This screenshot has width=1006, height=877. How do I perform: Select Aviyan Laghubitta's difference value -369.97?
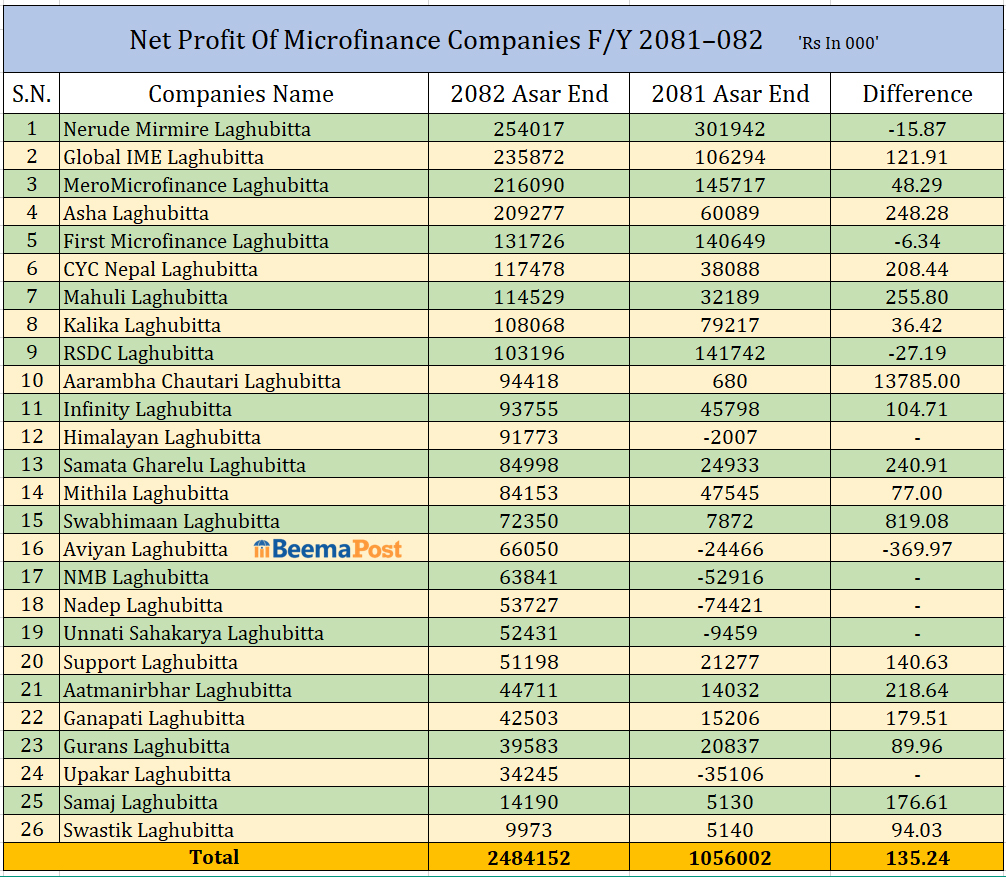[917, 549]
